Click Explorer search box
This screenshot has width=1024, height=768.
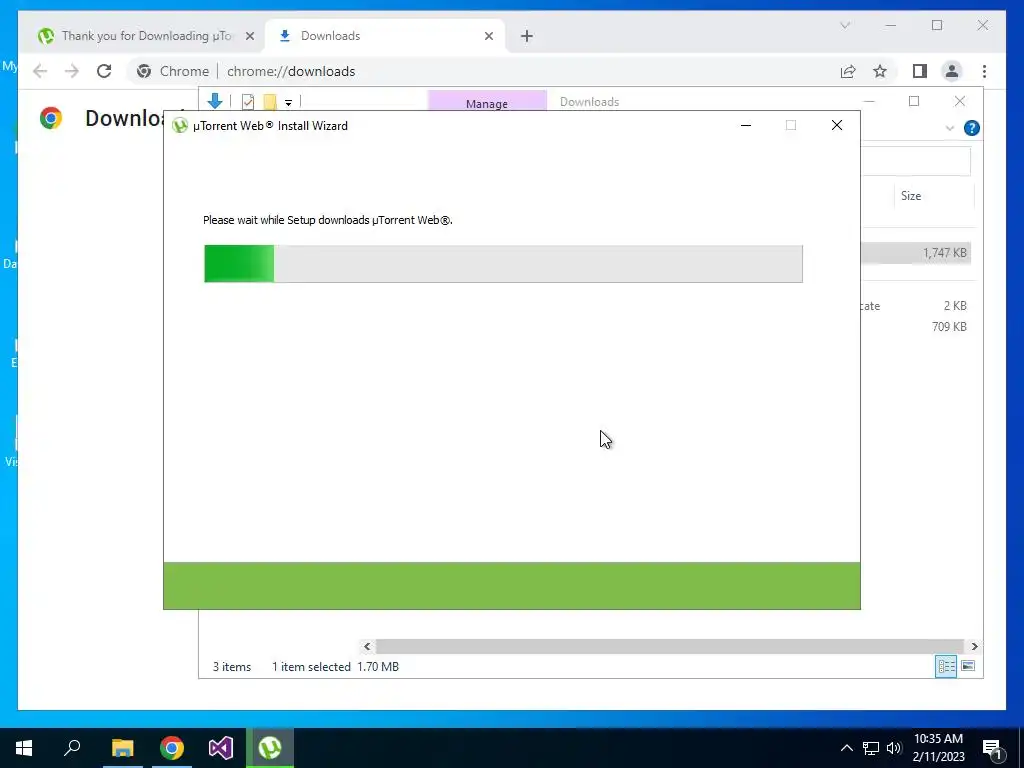click(916, 161)
